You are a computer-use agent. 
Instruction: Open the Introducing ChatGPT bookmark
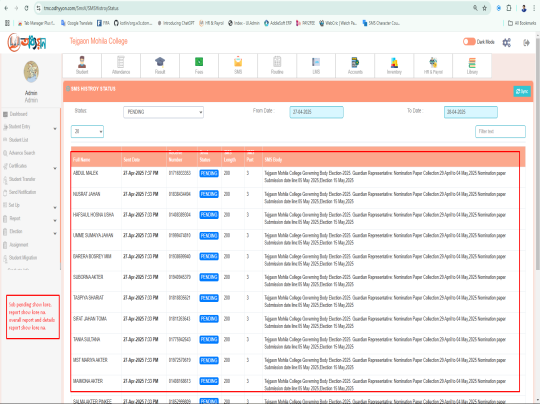(x=176, y=23)
